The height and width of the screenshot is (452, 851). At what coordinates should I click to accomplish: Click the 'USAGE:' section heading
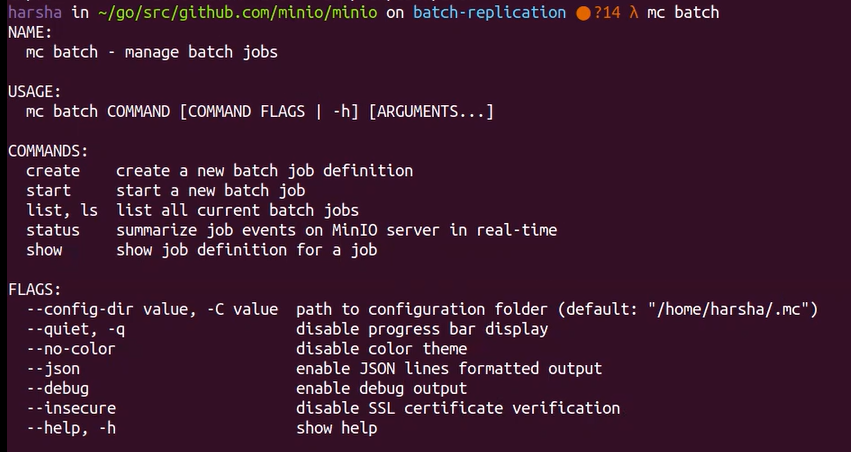point(35,92)
